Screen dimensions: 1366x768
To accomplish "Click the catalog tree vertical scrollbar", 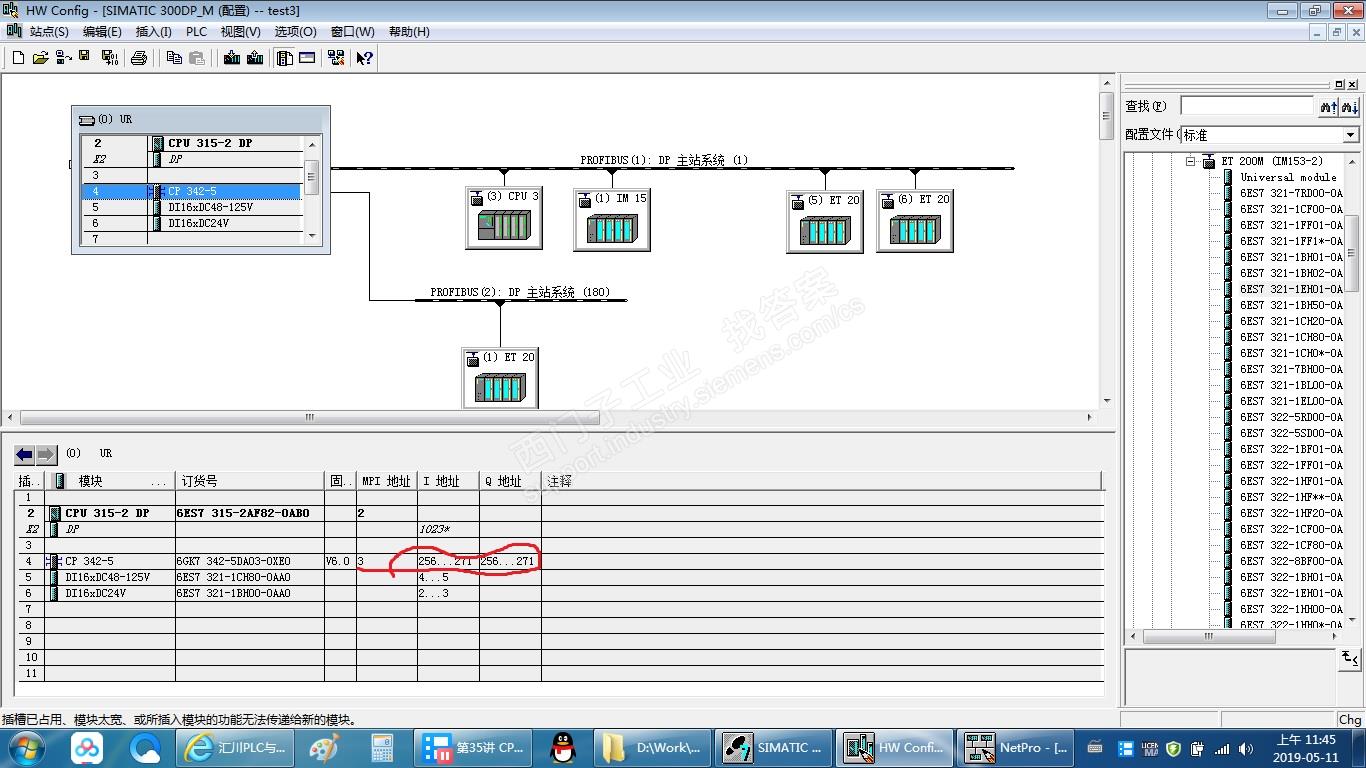I will pyautogui.click(x=1352, y=390).
